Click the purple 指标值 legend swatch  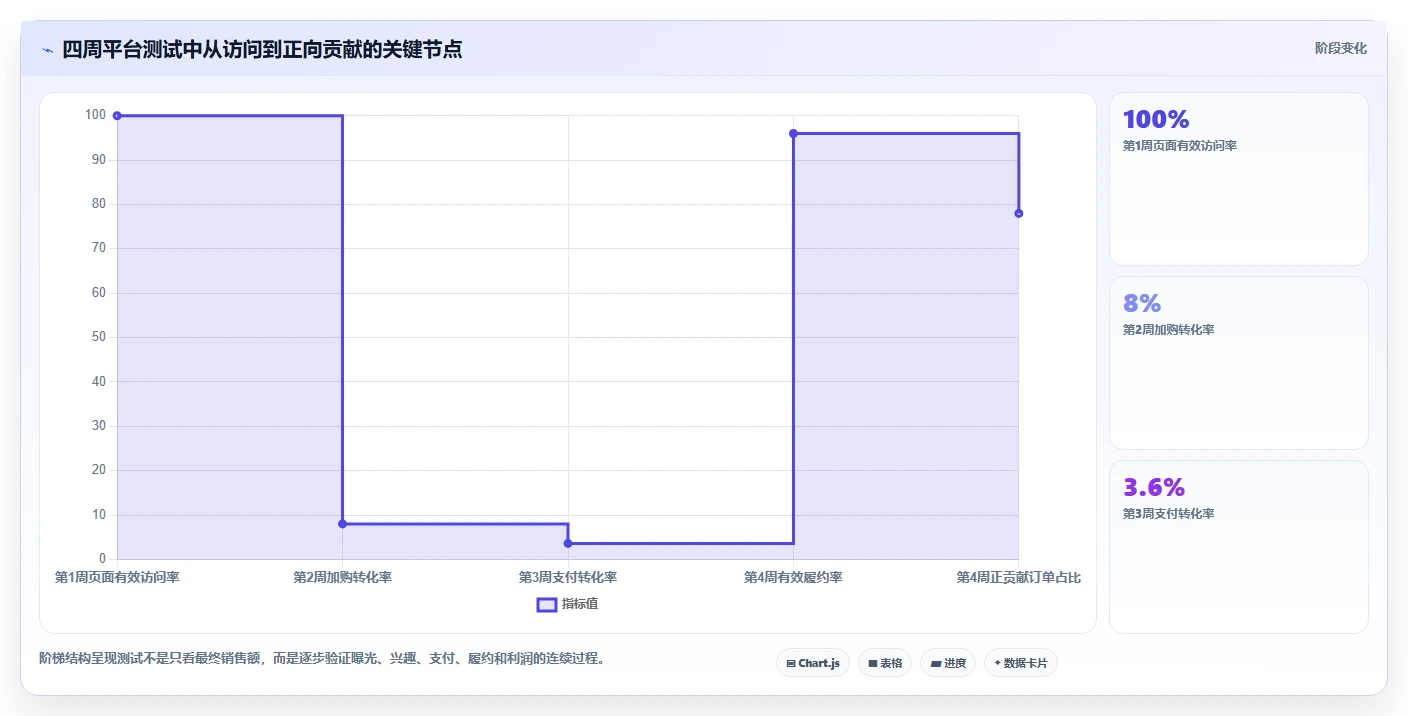click(547, 604)
